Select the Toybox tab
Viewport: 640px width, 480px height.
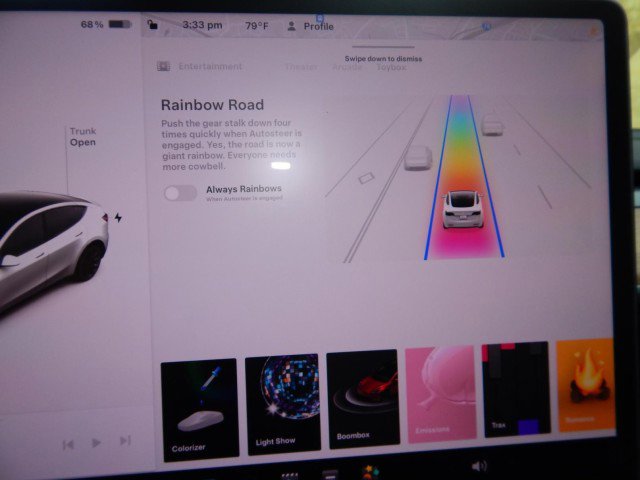click(x=391, y=67)
